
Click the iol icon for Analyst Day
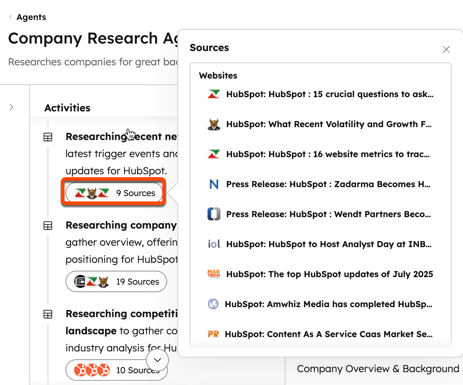(x=214, y=244)
